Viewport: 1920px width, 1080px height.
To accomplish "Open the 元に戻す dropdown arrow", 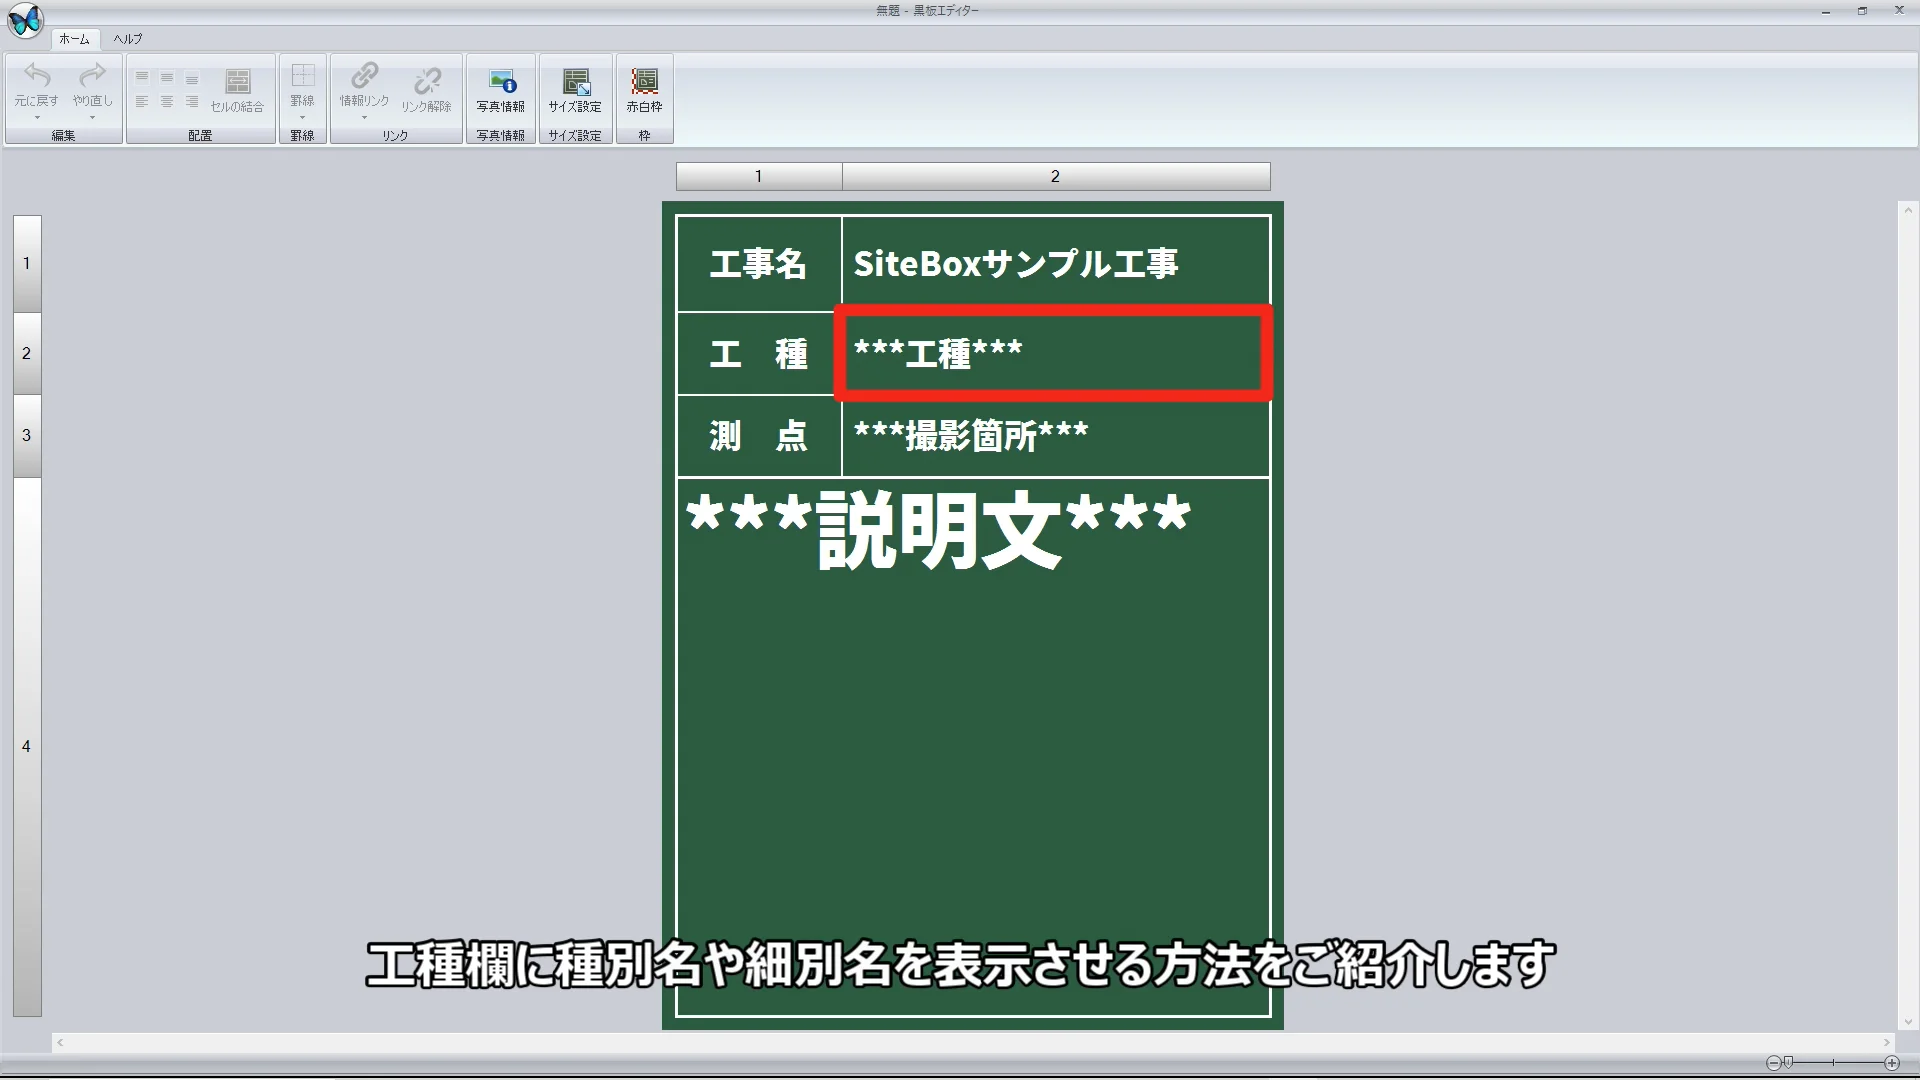I will tap(37, 116).
